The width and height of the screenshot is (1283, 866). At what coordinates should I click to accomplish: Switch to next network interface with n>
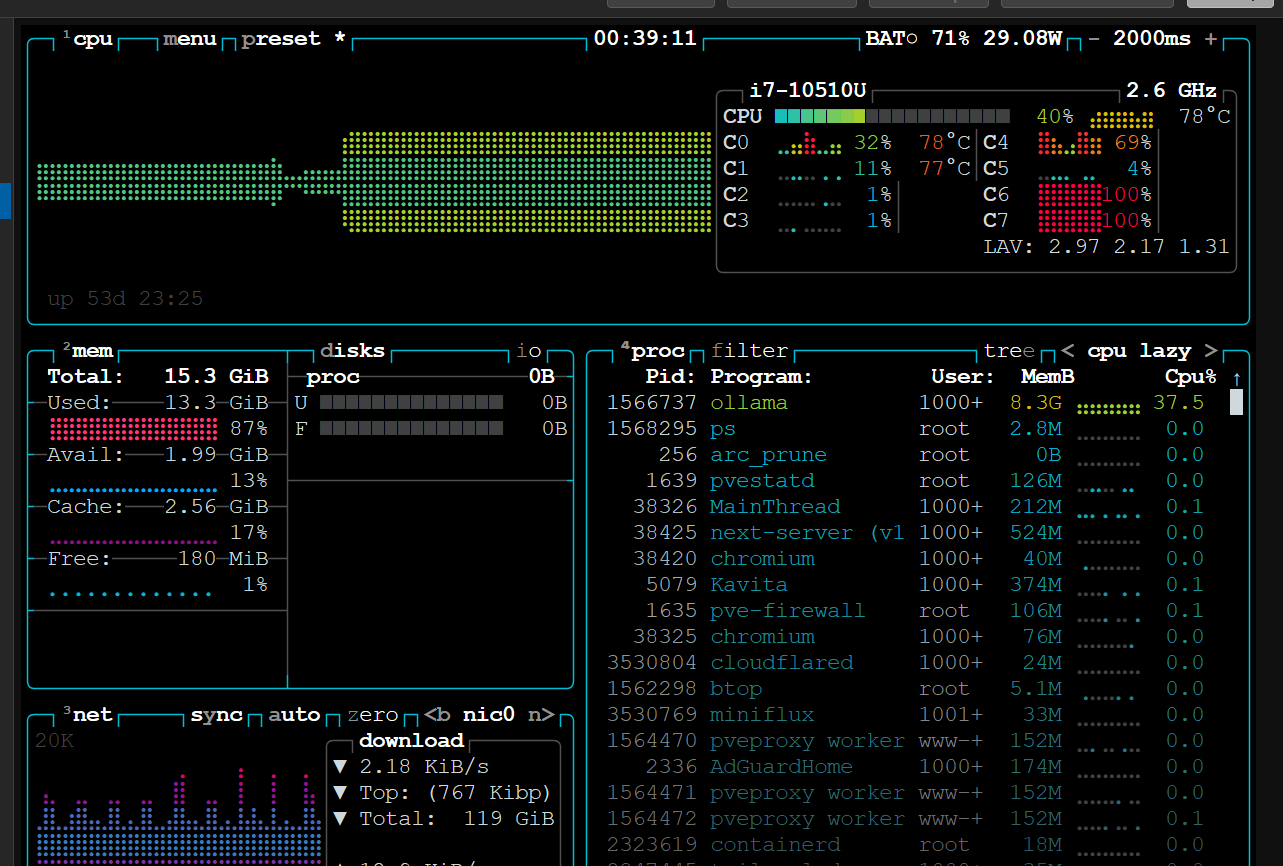tap(541, 715)
